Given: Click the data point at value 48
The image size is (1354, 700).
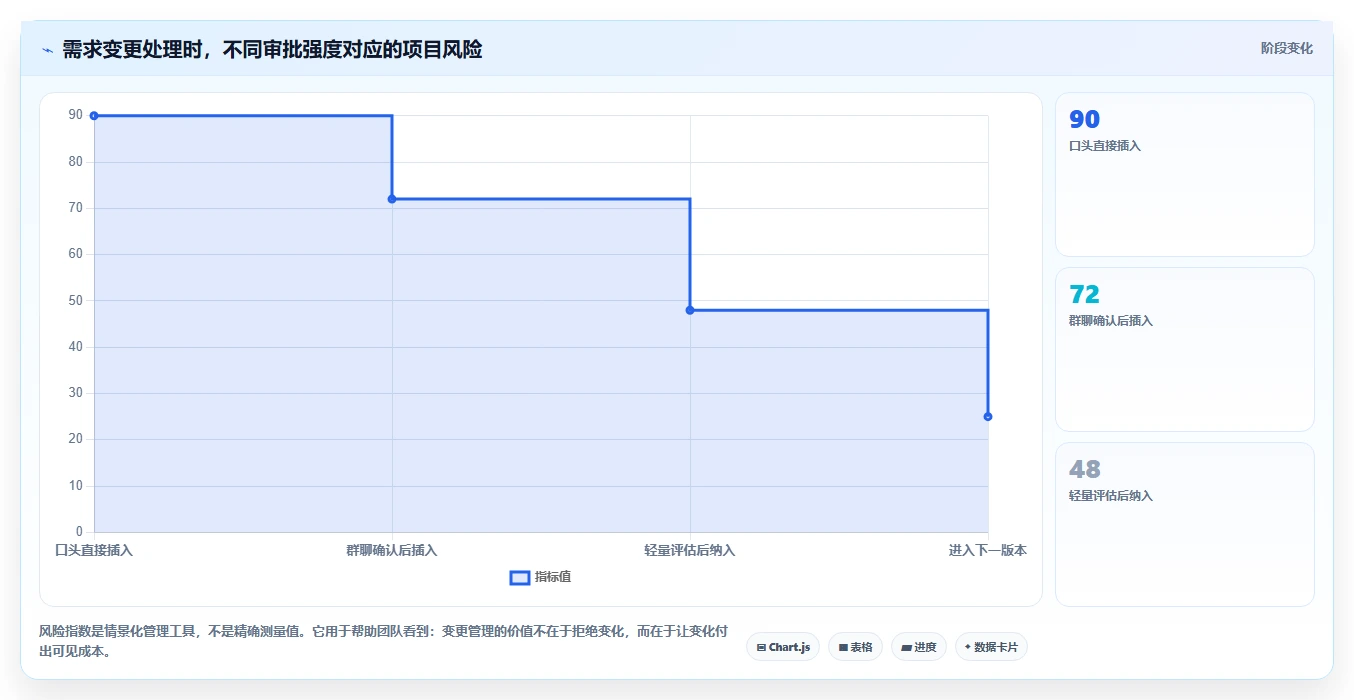Looking at the screenshot, I should point(690,310).
